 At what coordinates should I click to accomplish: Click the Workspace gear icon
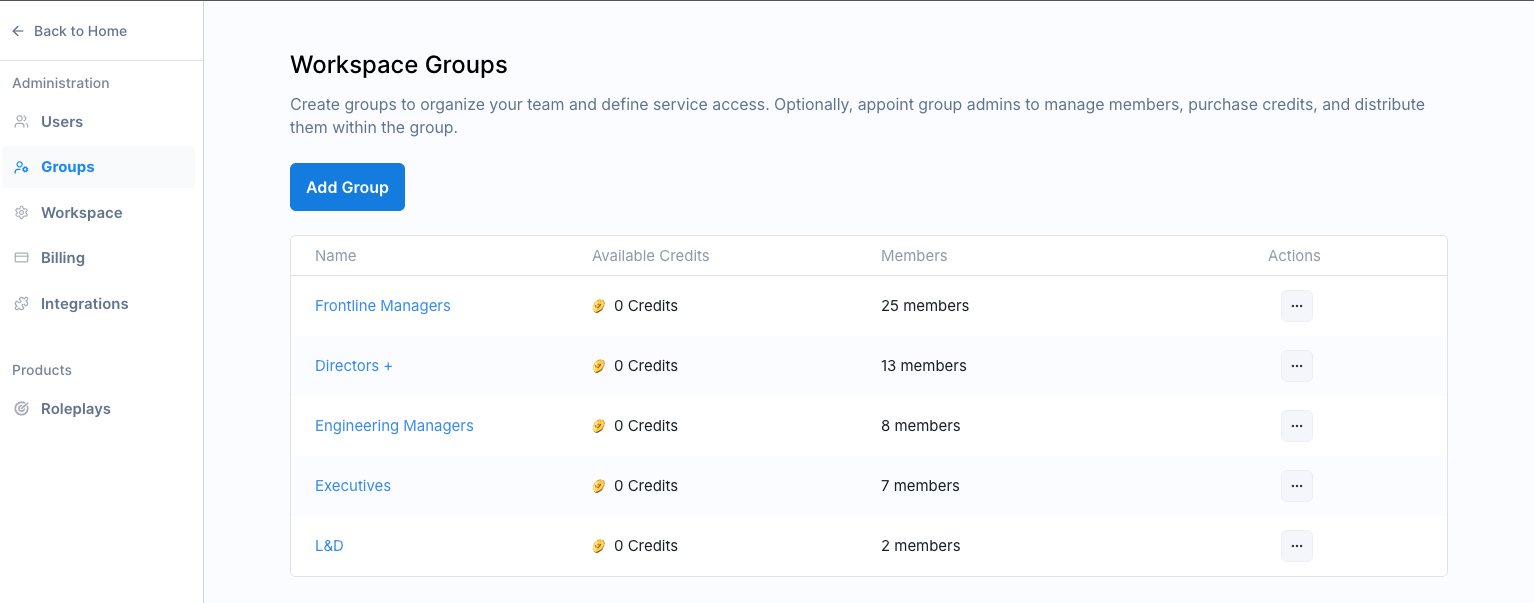point(21,213)
